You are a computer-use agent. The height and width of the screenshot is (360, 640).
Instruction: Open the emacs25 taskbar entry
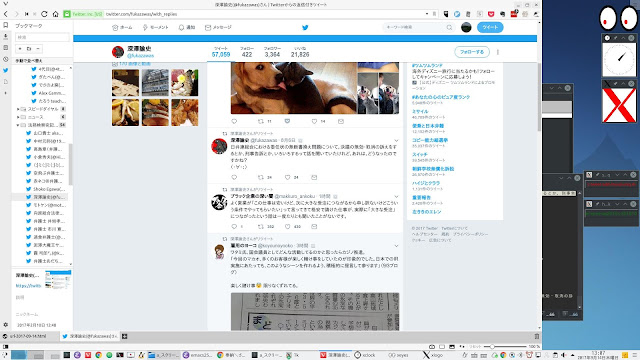click(x=198, y=355)
